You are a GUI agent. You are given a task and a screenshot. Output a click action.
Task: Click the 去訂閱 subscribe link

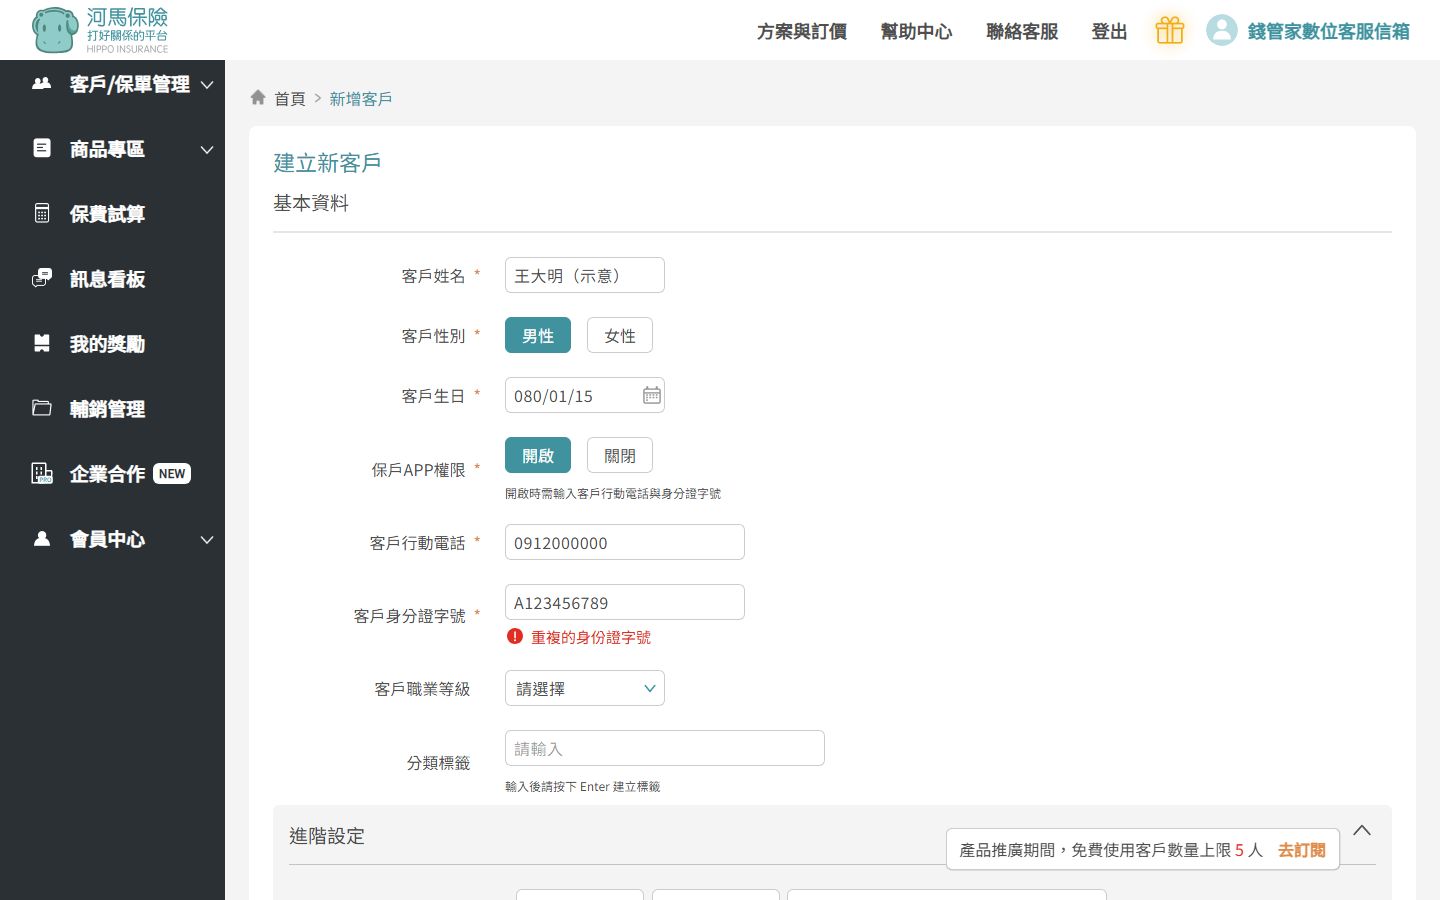[x=1301, y=850]
